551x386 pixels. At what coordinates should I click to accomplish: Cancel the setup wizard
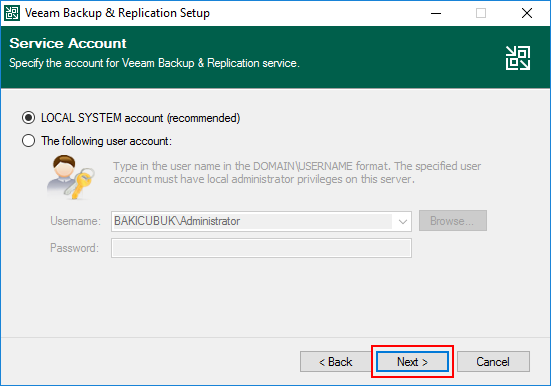pos(493,361)
